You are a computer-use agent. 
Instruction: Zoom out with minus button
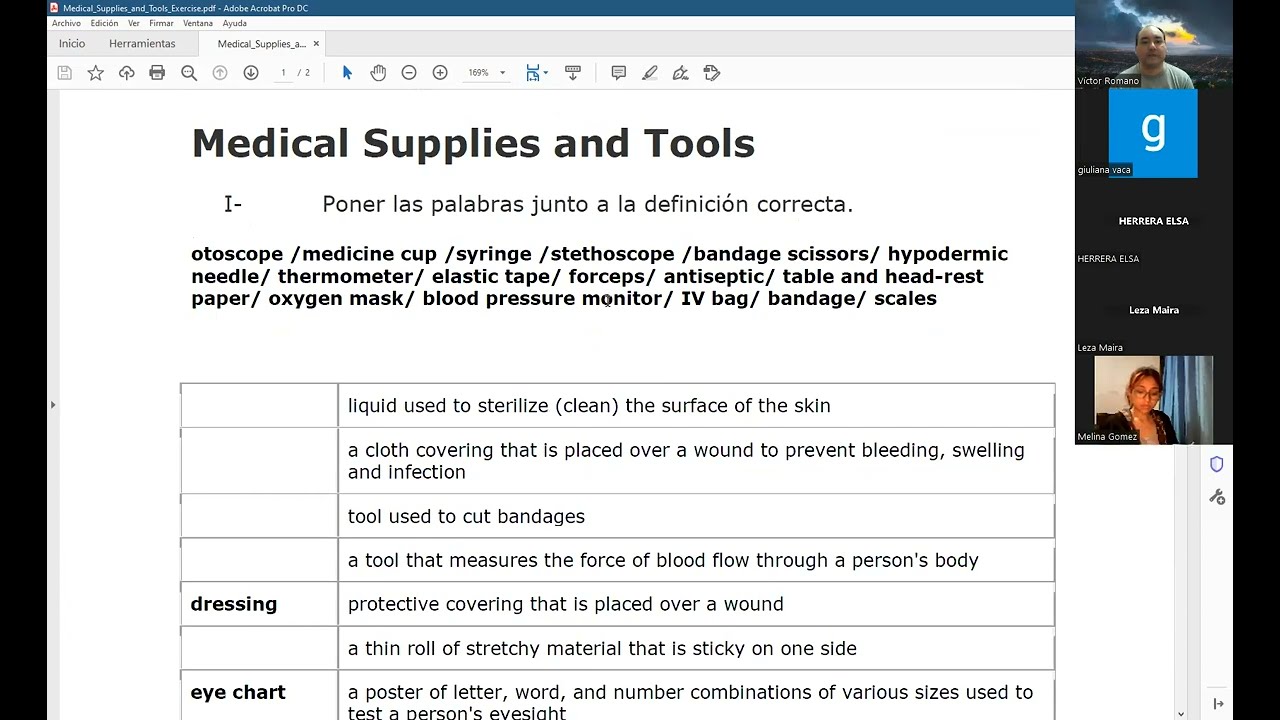point(409,73)
